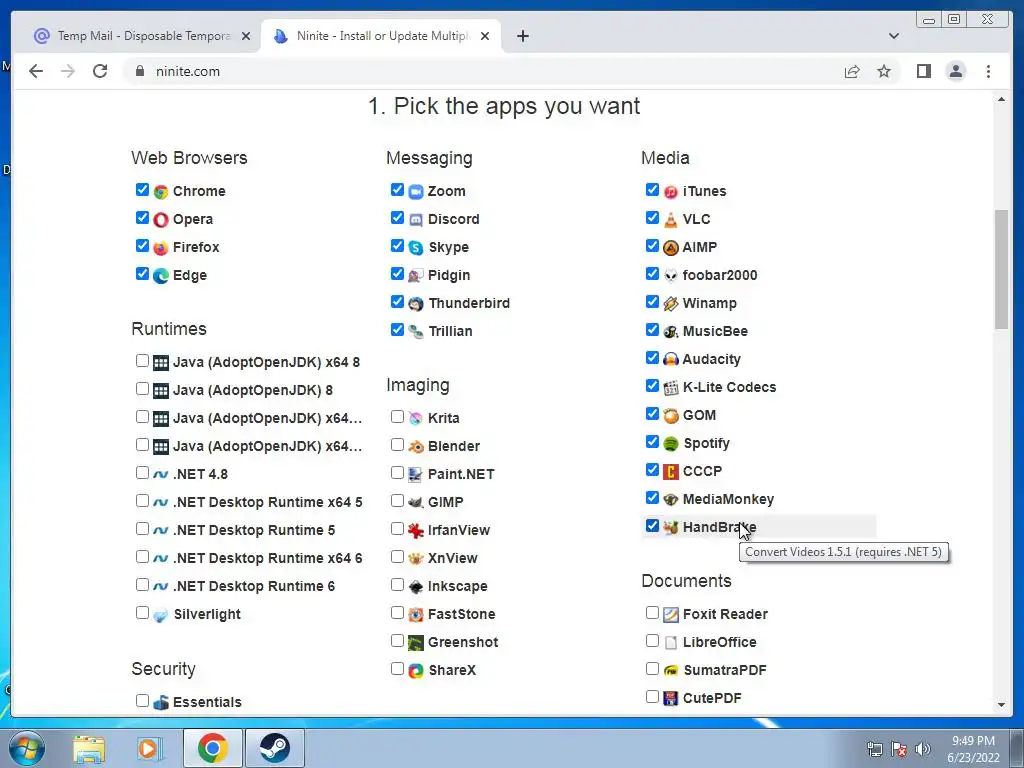Click the CCCP app icon
This screenshot has width=1024, height=768.
671,472
